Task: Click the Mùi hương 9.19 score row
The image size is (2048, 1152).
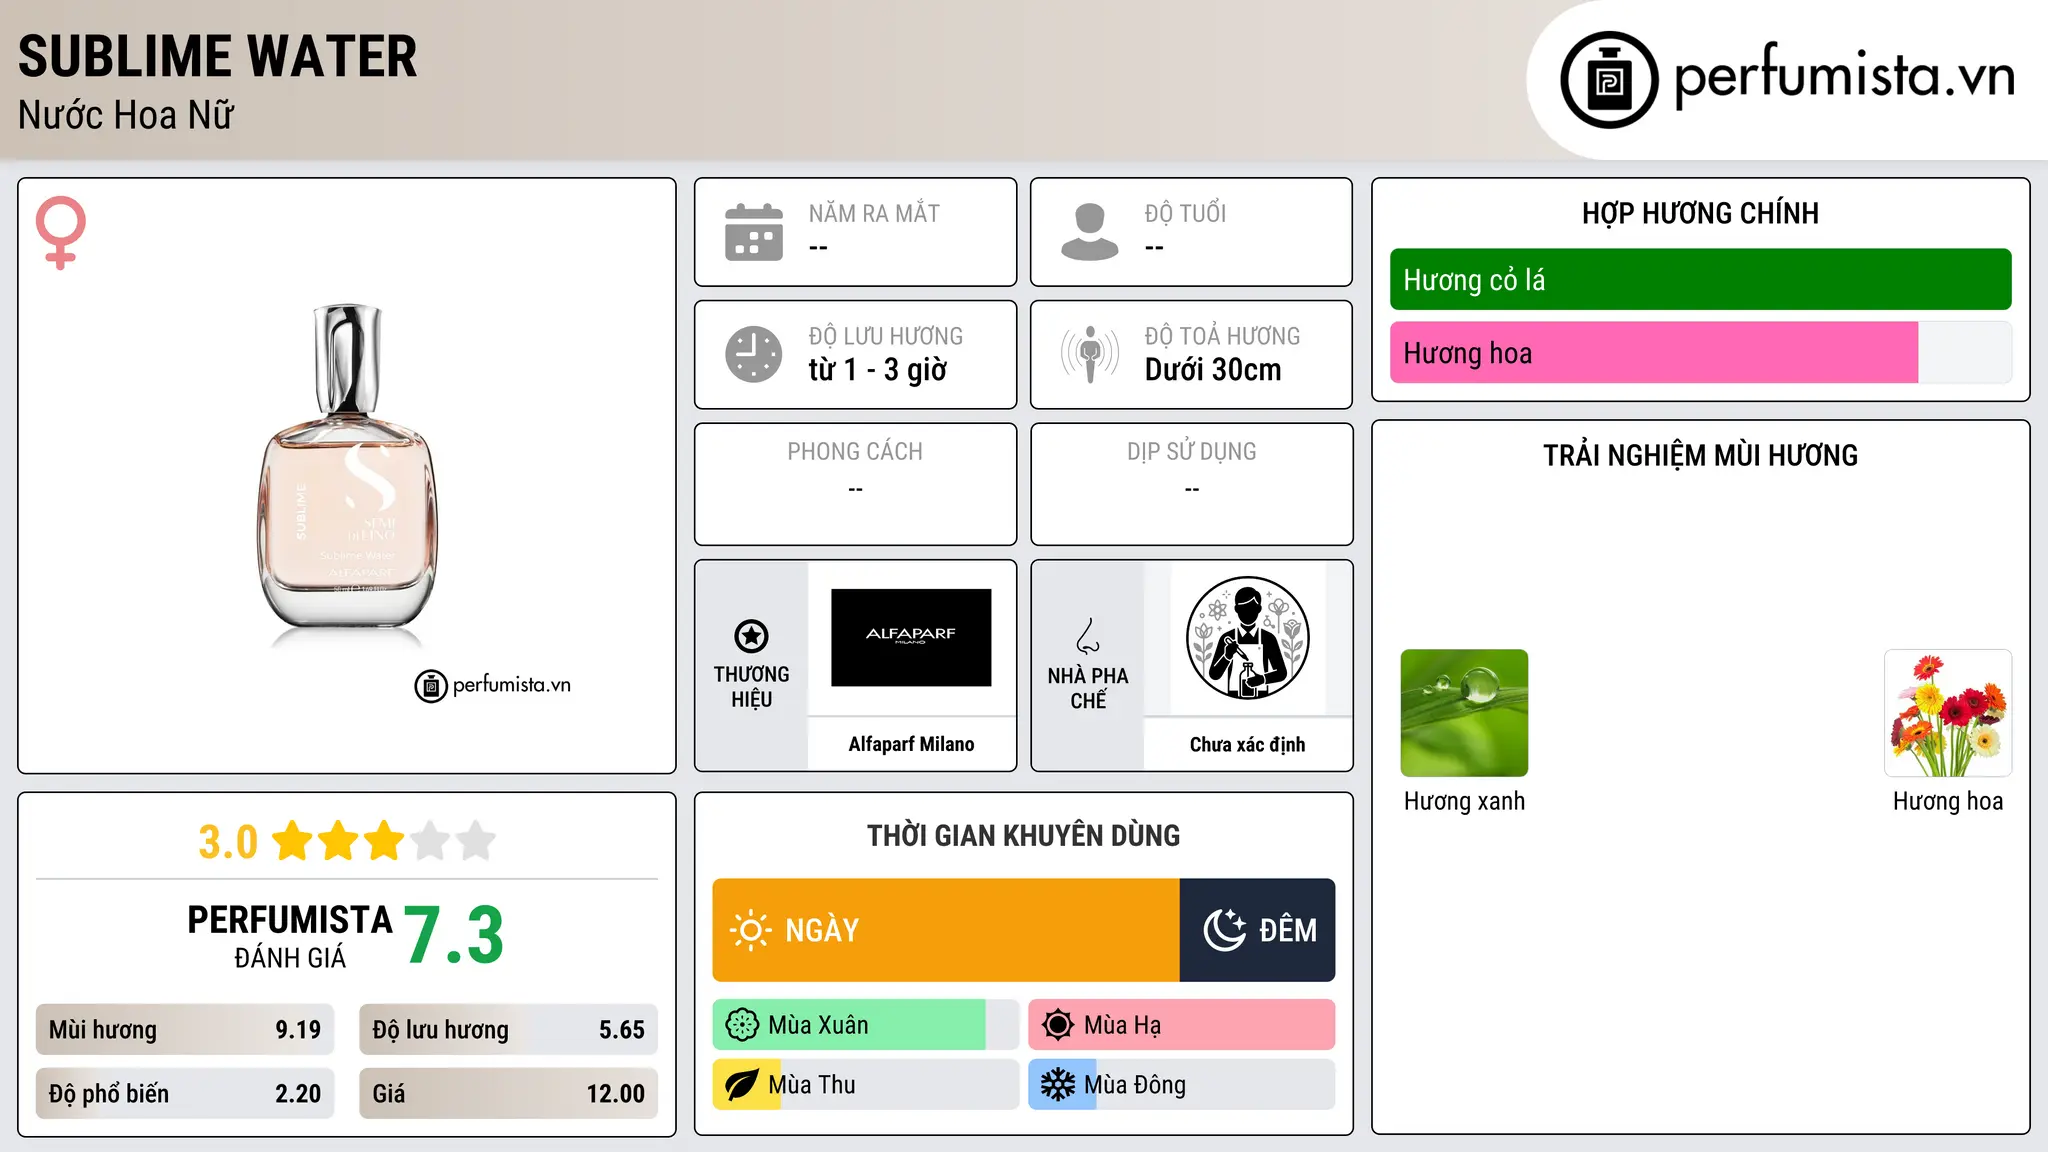Action: pos(185,1030)
